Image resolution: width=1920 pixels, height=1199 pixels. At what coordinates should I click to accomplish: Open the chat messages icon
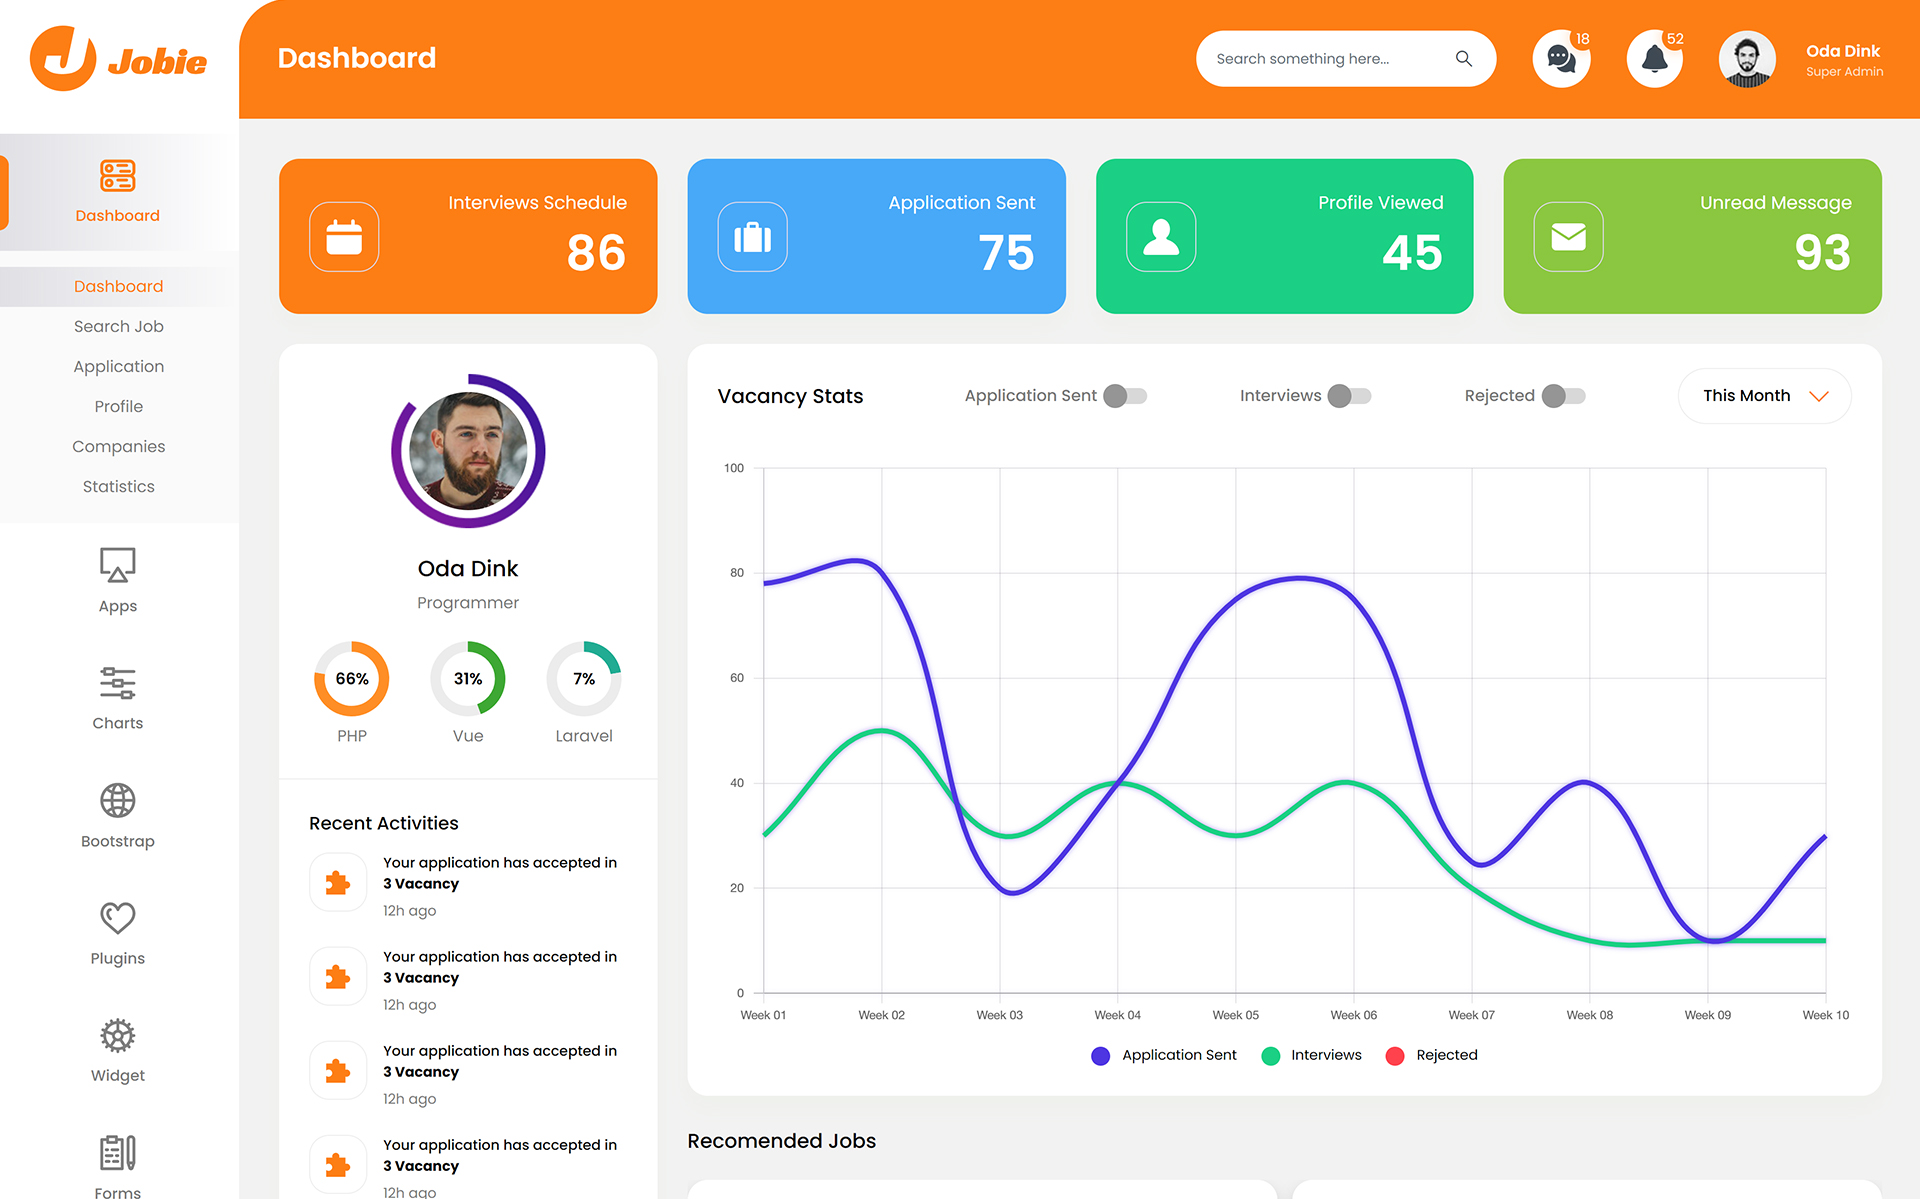(1560, 59)
